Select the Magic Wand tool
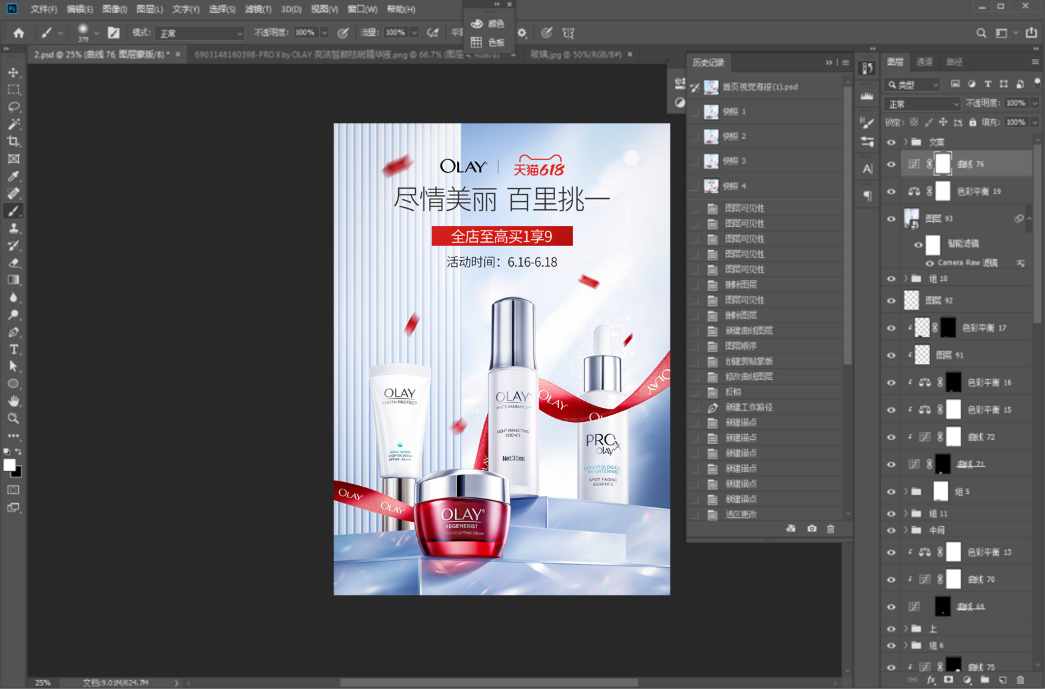1045x689 pixels. (13, 124)
